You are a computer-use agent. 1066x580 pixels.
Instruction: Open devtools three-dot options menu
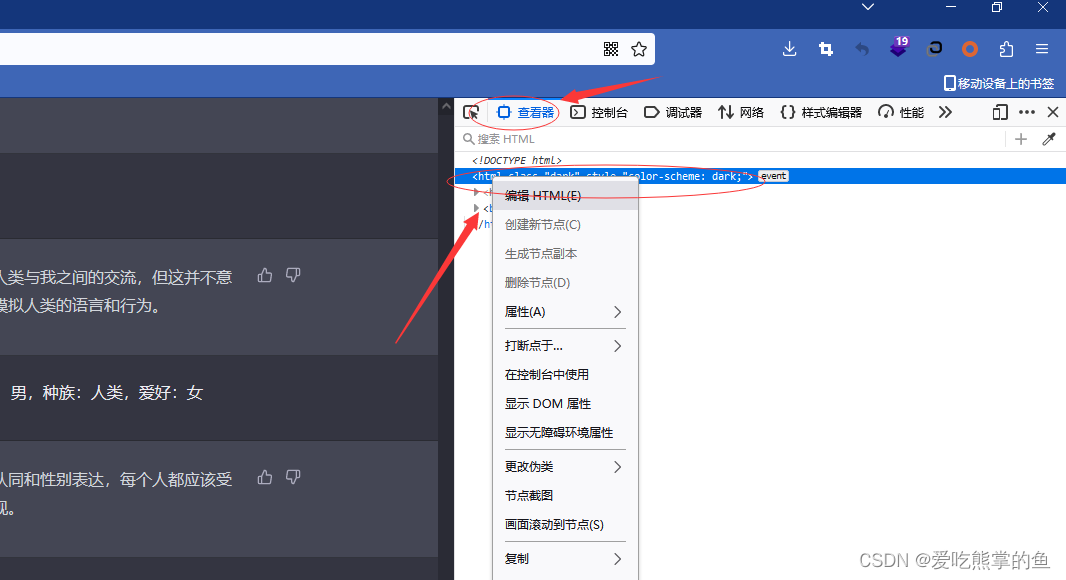pyautogui.click(x=1027, y=112)
